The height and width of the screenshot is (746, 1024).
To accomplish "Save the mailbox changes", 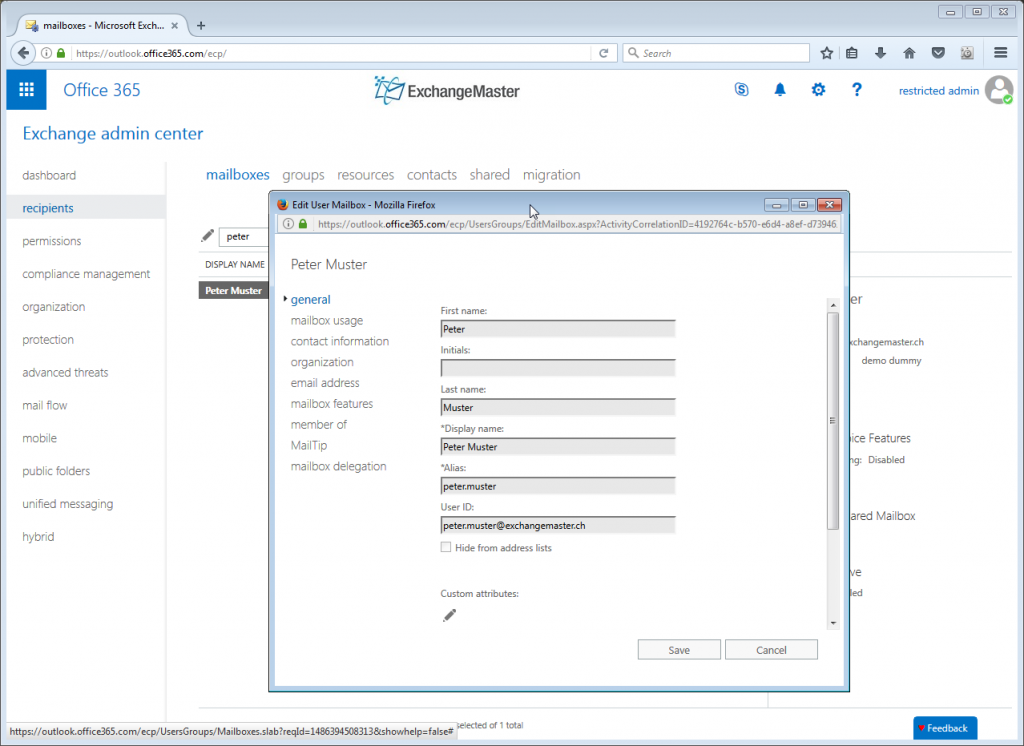I will coord(679,649).
